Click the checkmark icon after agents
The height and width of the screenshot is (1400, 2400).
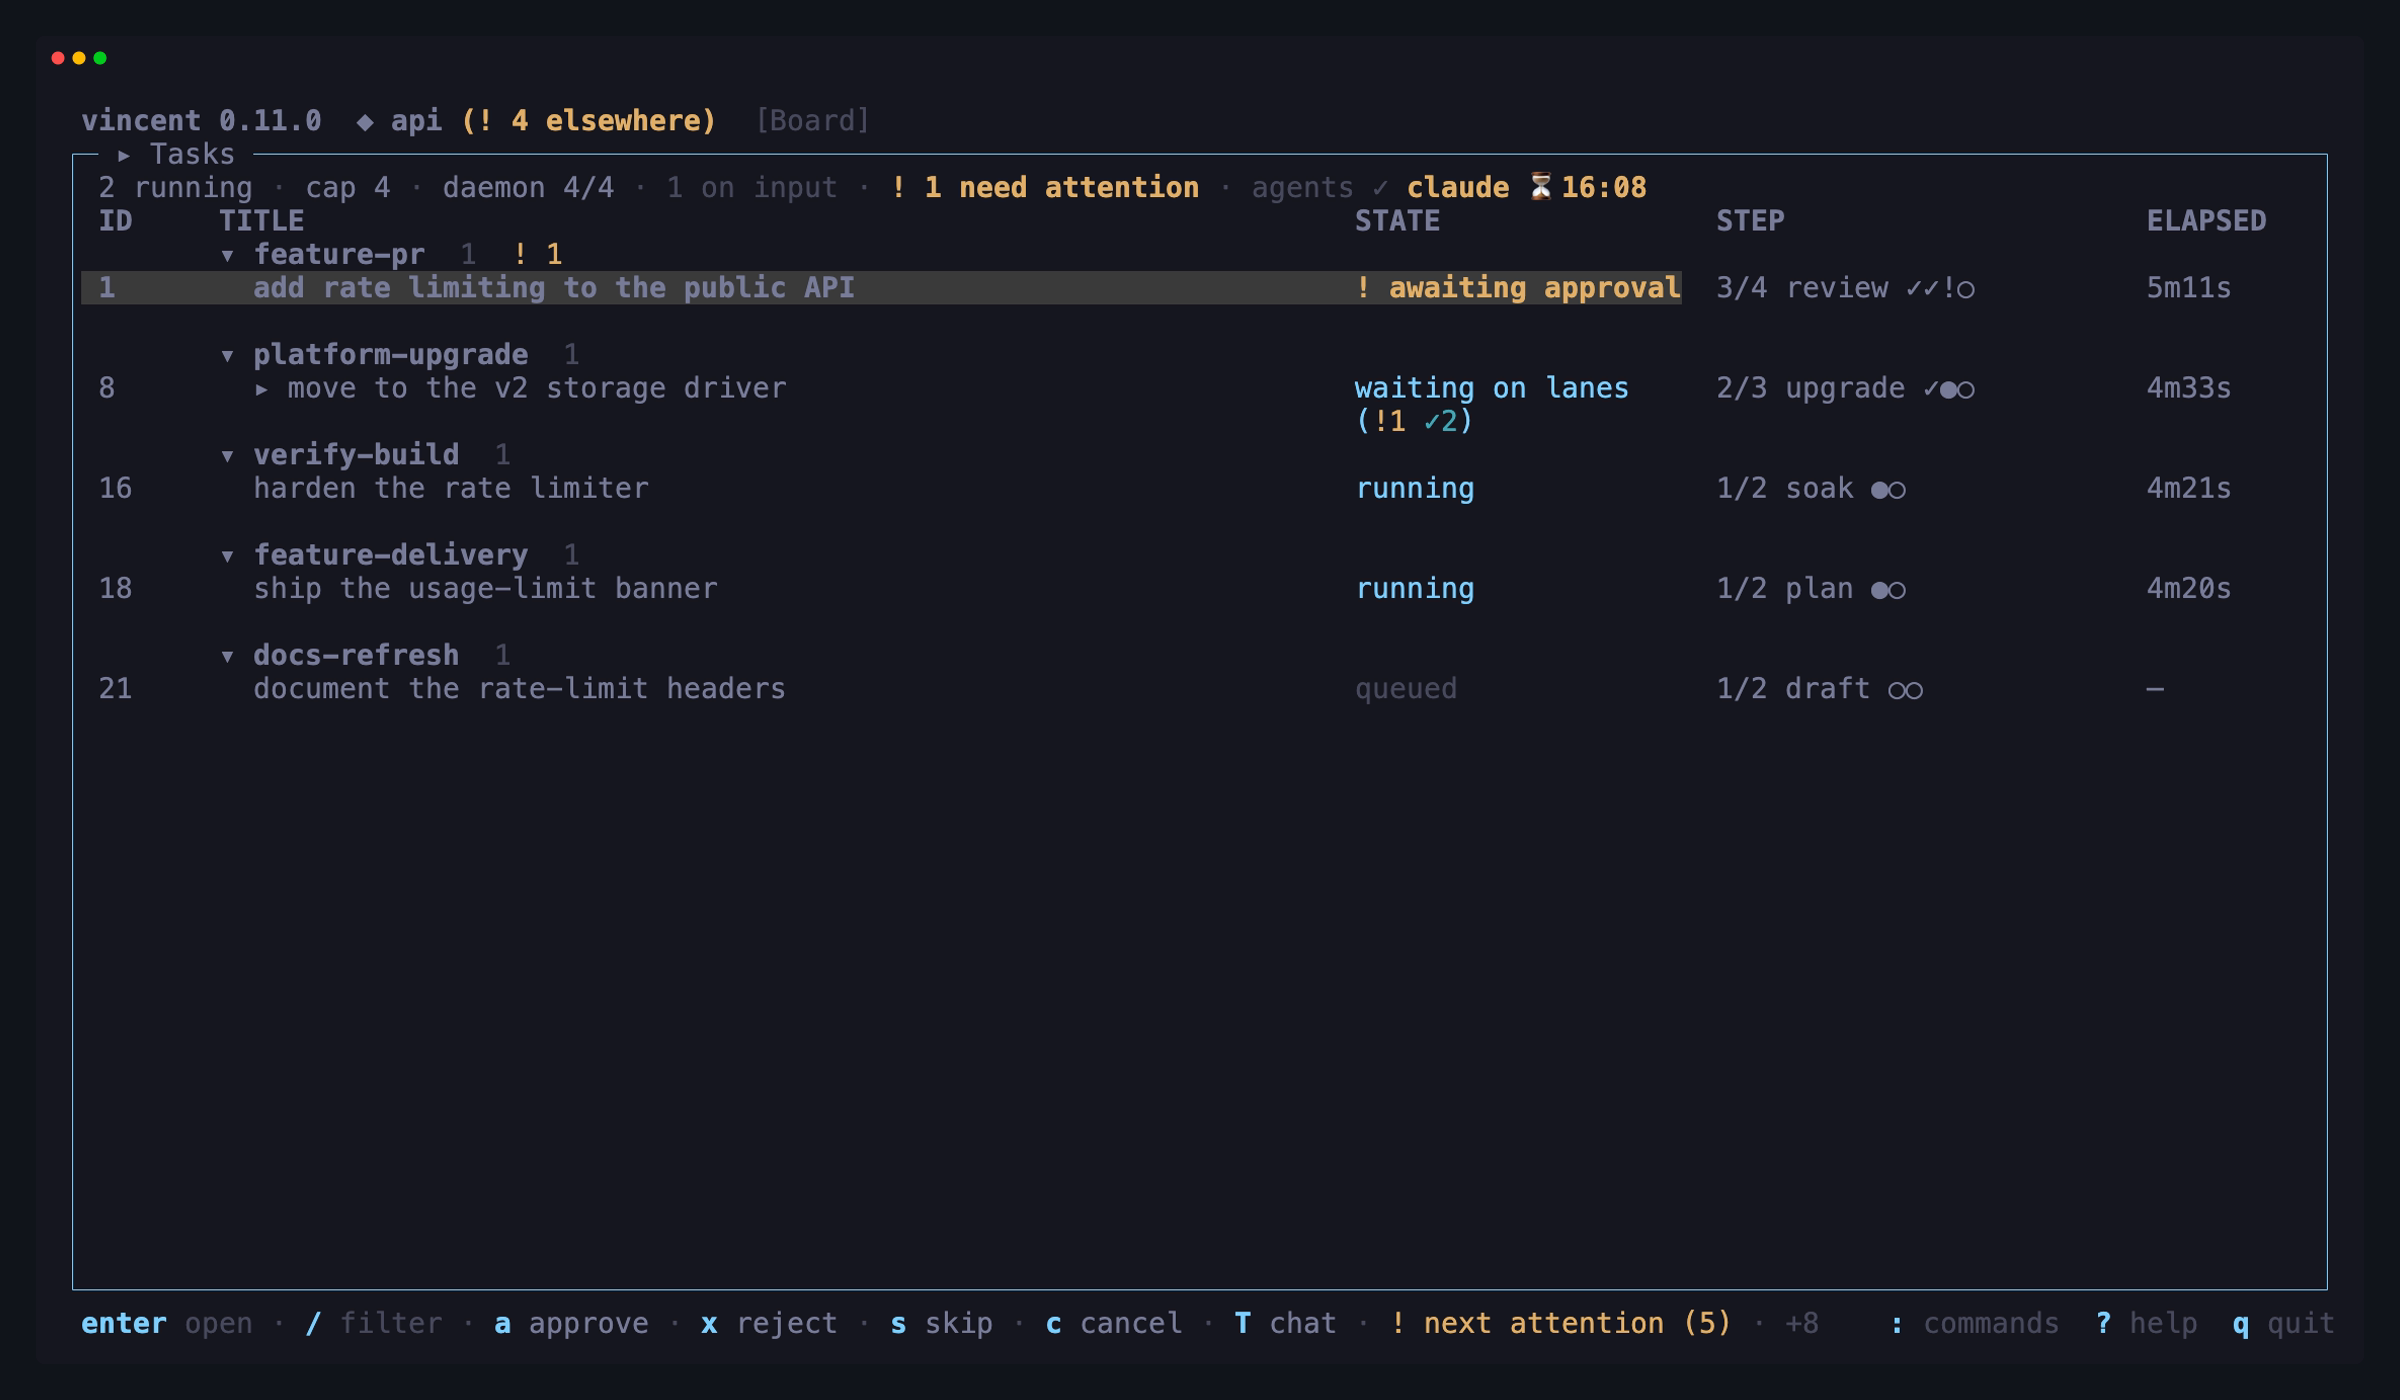click(1380, 188)
